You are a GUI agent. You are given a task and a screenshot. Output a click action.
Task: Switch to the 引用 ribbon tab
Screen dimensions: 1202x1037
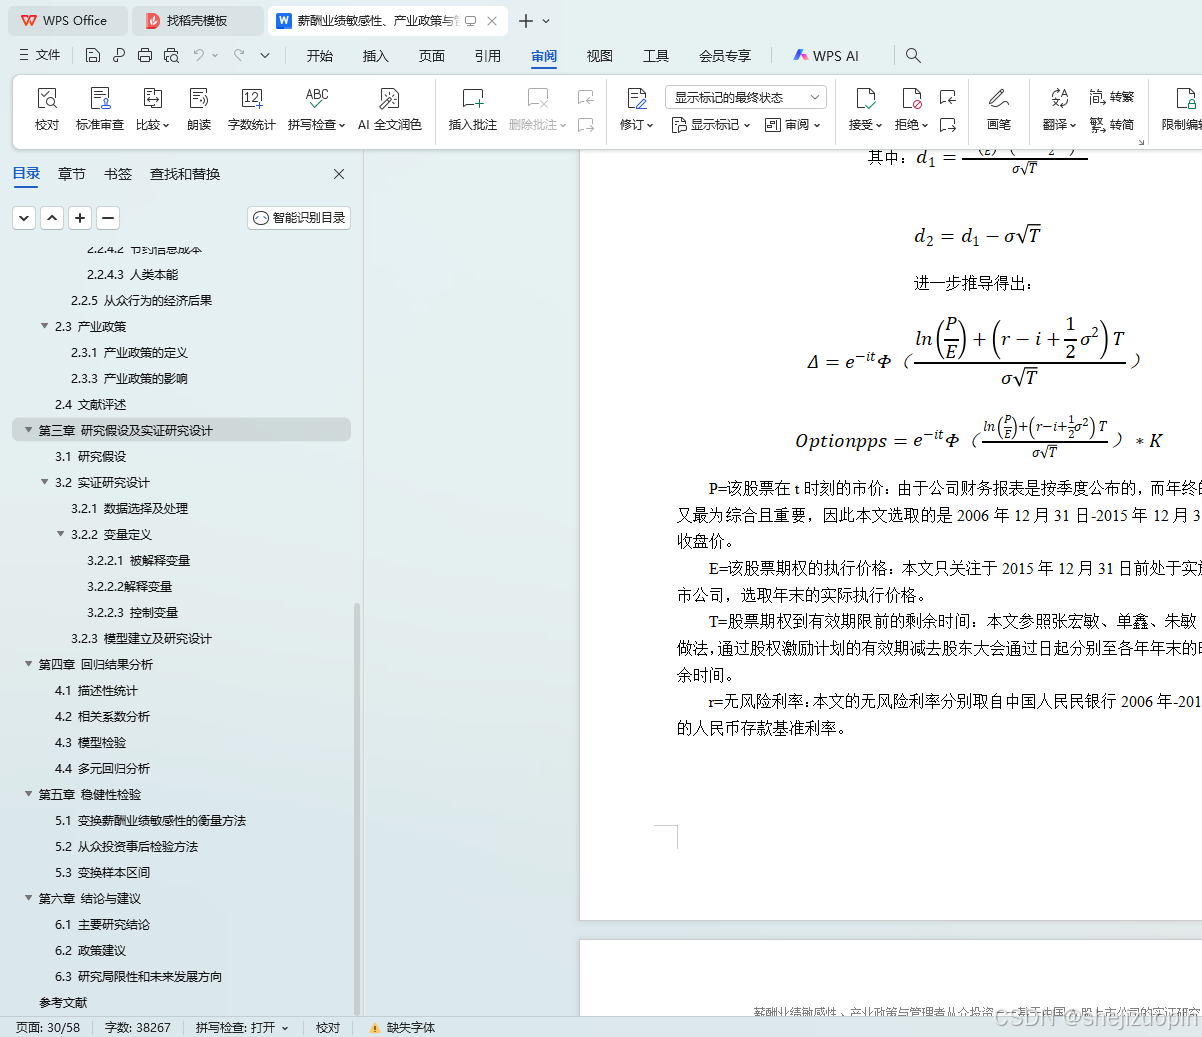point(488,56)
